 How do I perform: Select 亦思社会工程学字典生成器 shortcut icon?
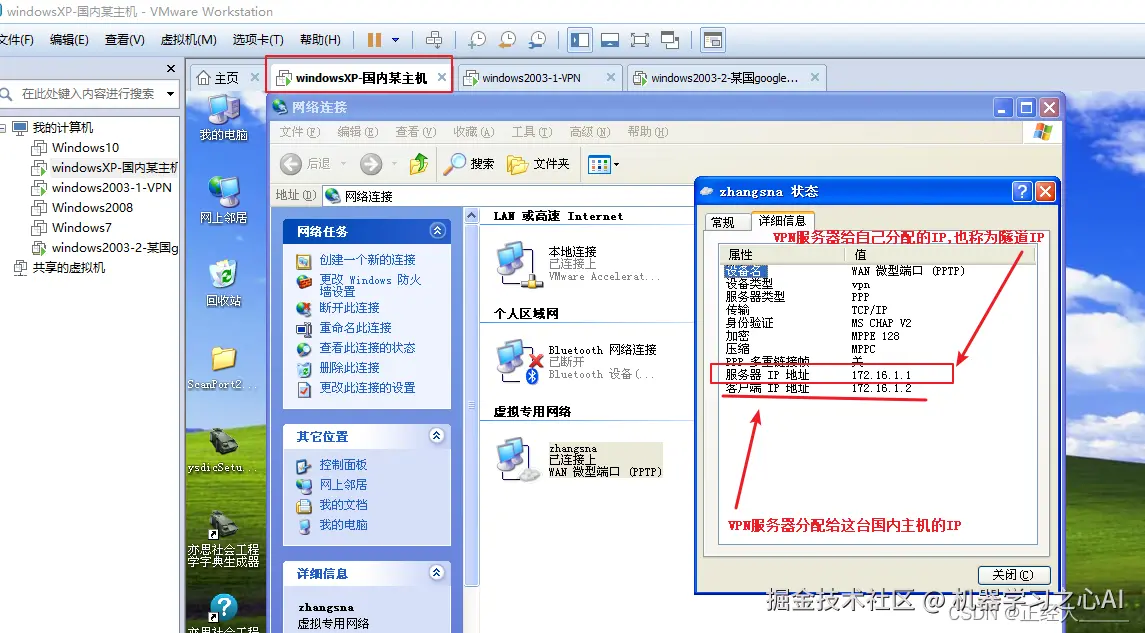point(223,539)
